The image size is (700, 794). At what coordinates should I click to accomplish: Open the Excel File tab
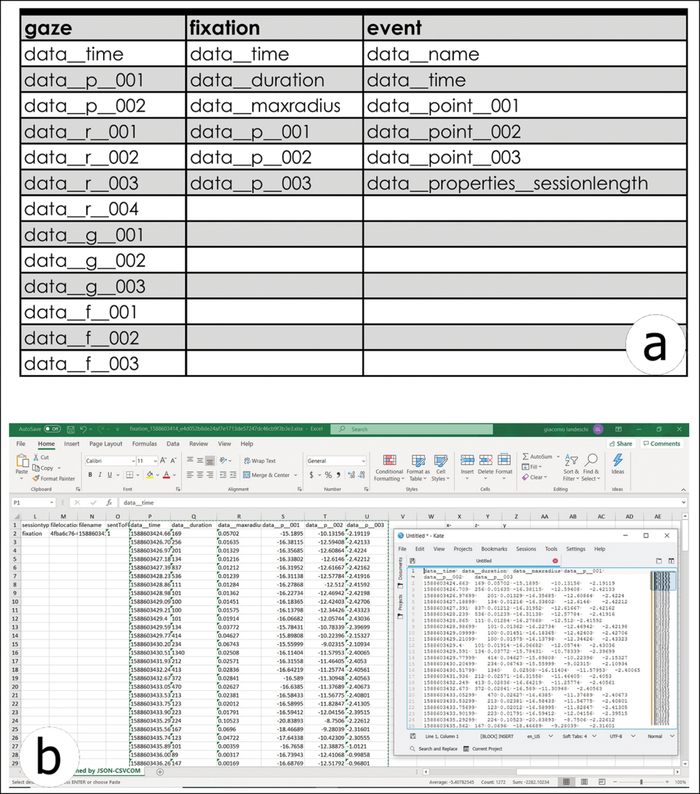21,444
